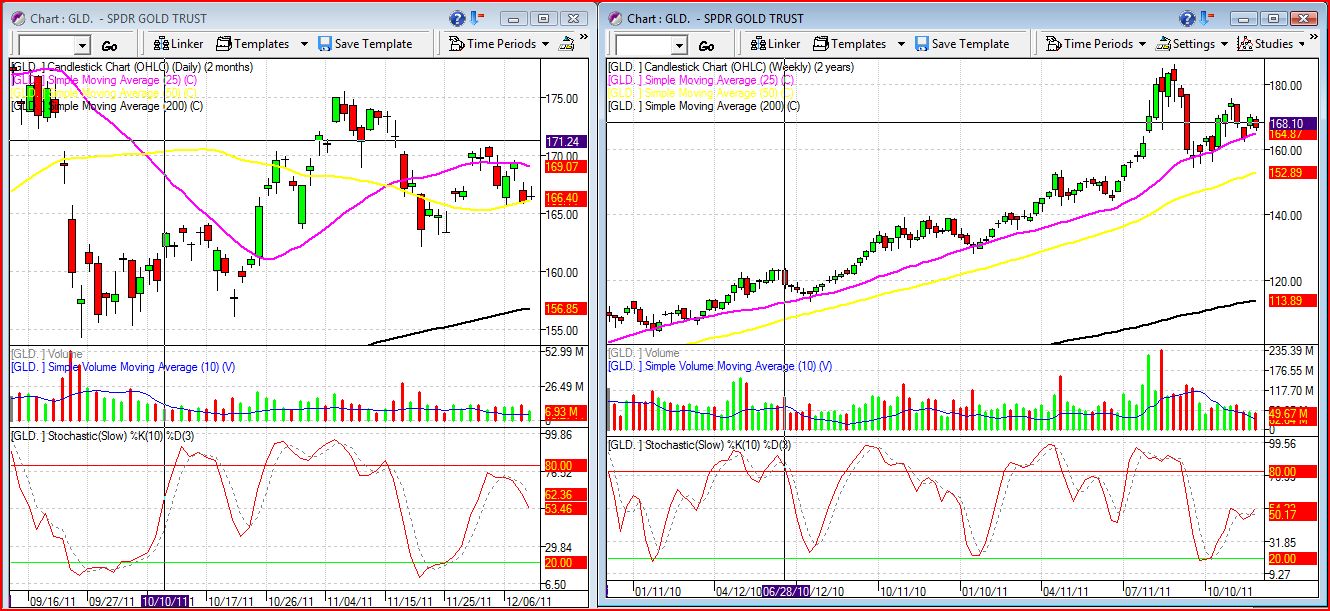This screenshot has height=611, width=1330.
Task: Click the Save Template disk icon in left chart
Action: 324,44
